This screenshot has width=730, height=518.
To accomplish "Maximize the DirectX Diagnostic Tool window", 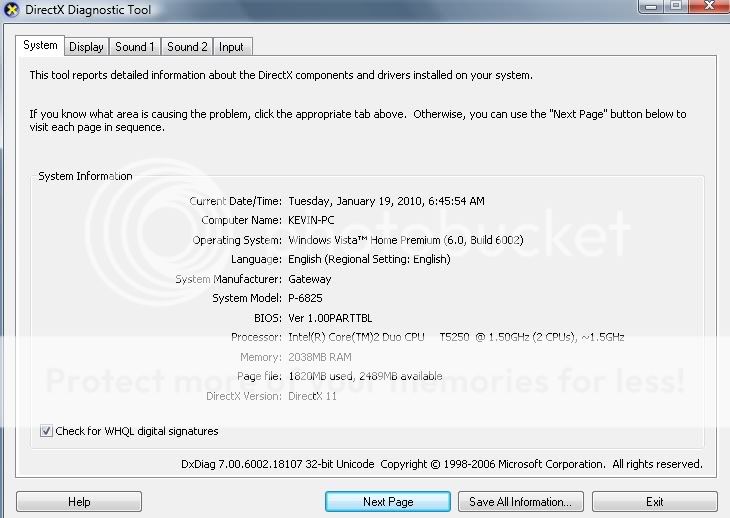I will (x=675, y=6).
